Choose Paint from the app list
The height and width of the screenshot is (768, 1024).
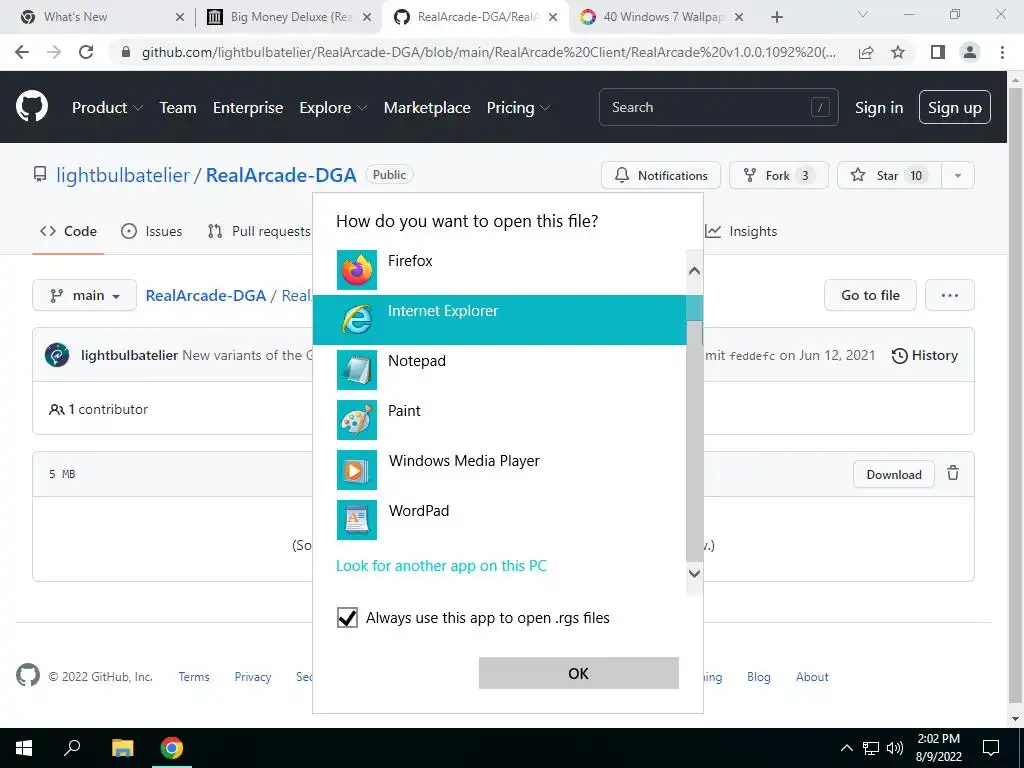pyautogui.click(x=500, y=420)
